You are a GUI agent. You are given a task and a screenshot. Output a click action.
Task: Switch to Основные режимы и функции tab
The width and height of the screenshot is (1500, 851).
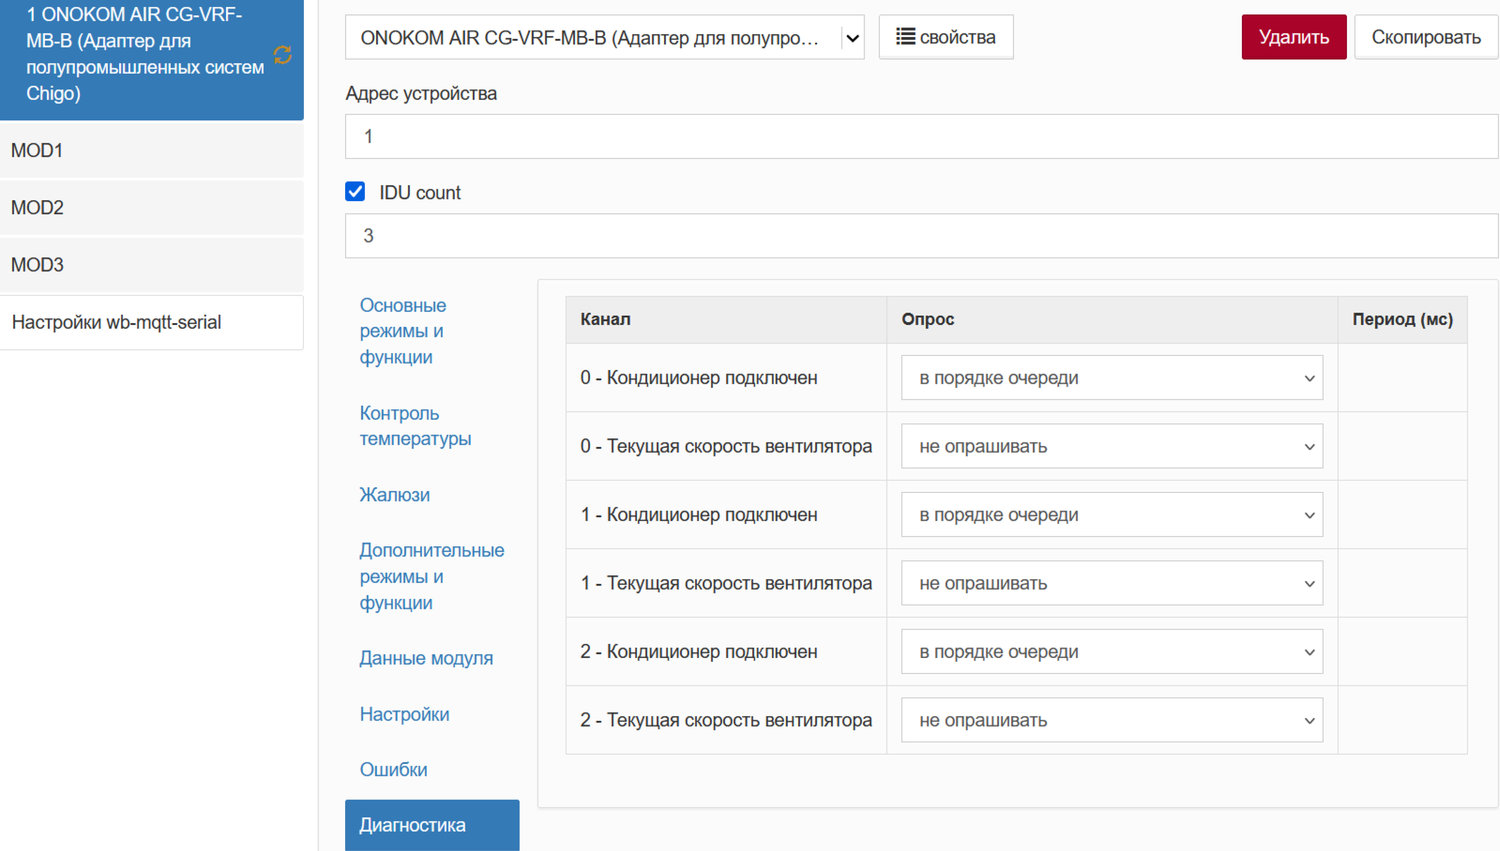click(x=403, y=331)
